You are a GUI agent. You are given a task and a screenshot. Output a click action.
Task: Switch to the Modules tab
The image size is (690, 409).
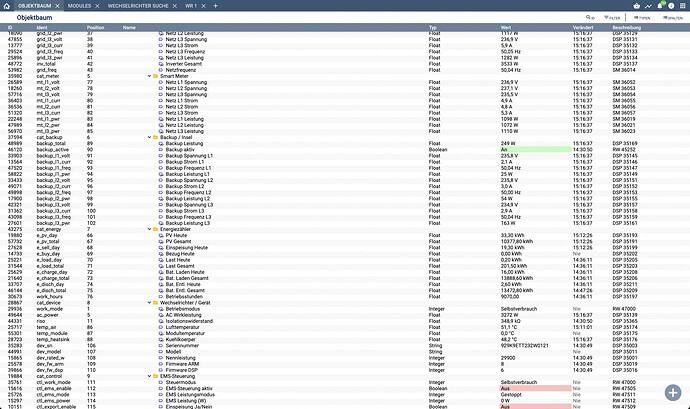pos(79,6)
